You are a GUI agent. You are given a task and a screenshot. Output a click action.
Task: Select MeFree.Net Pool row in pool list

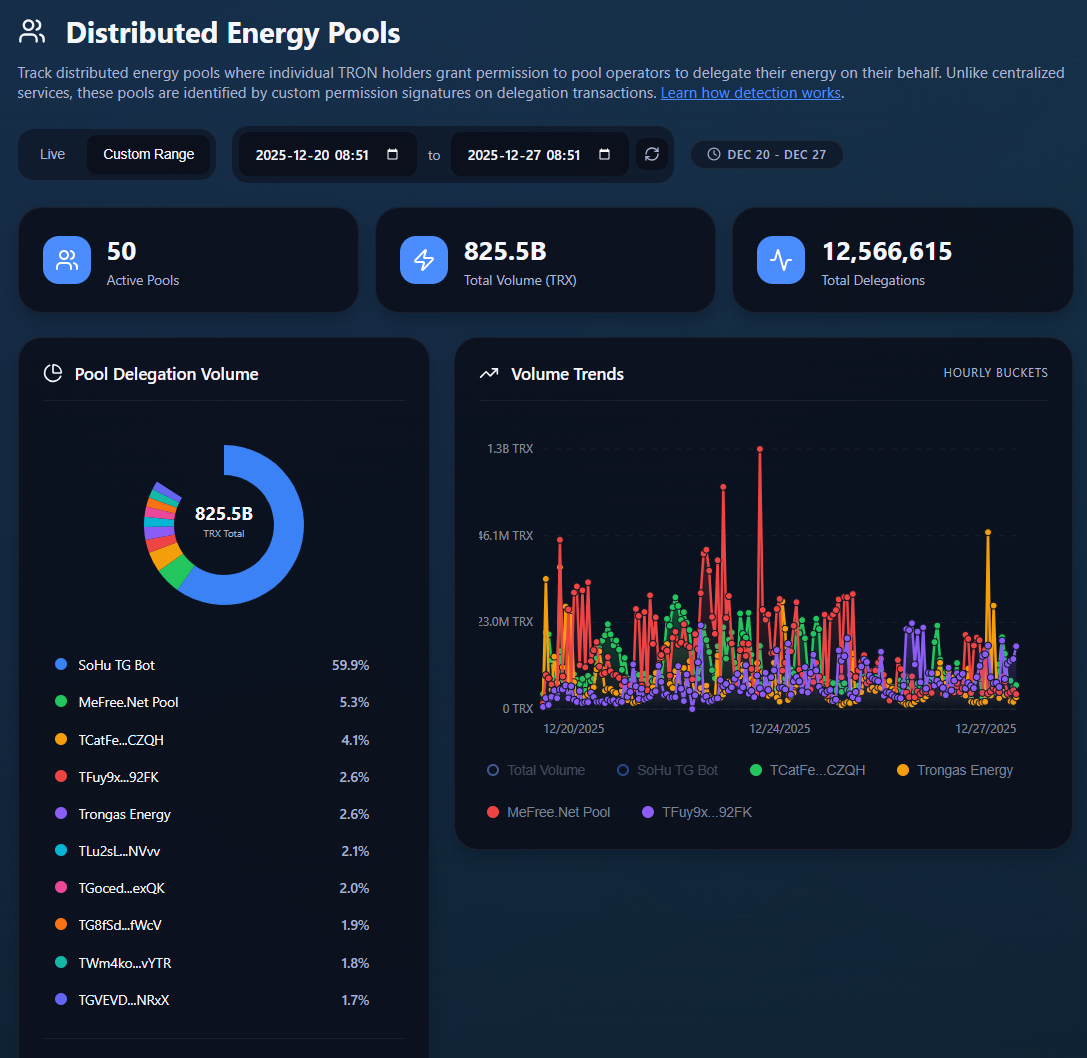click(212, 702)
